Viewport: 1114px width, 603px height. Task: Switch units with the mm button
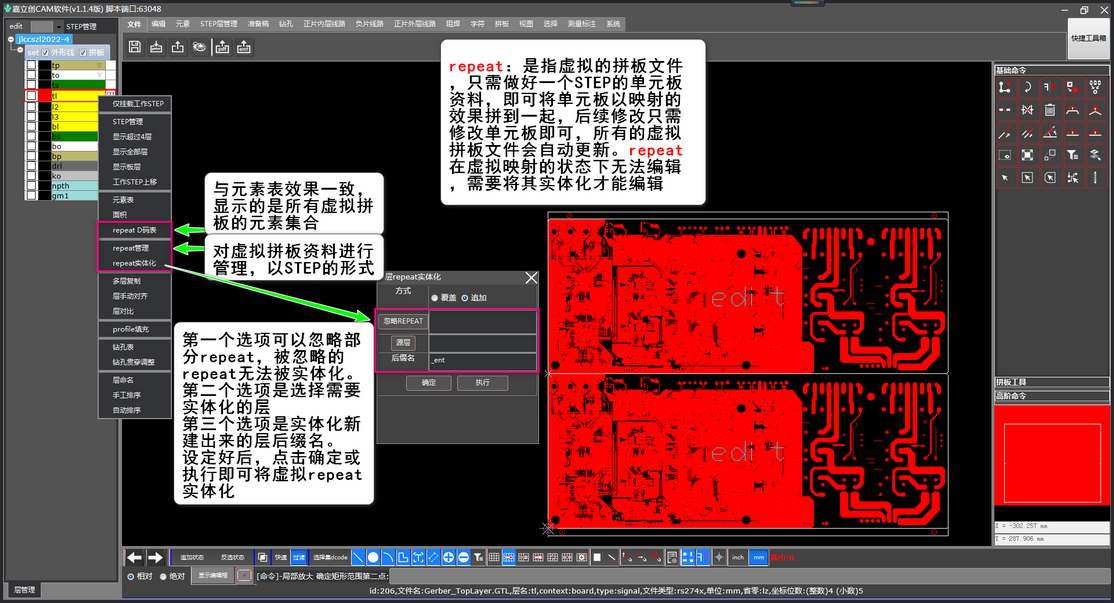[759, 558]
